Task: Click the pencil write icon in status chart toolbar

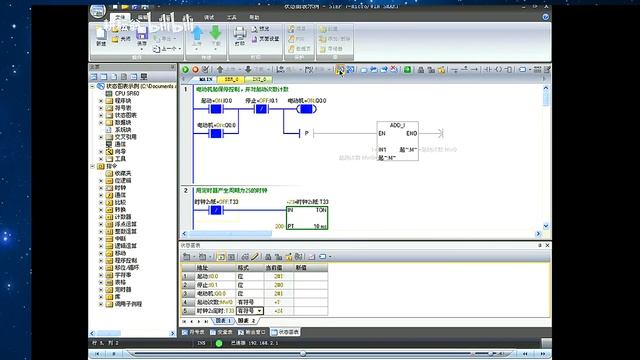Action: click(x=255, y=257)
